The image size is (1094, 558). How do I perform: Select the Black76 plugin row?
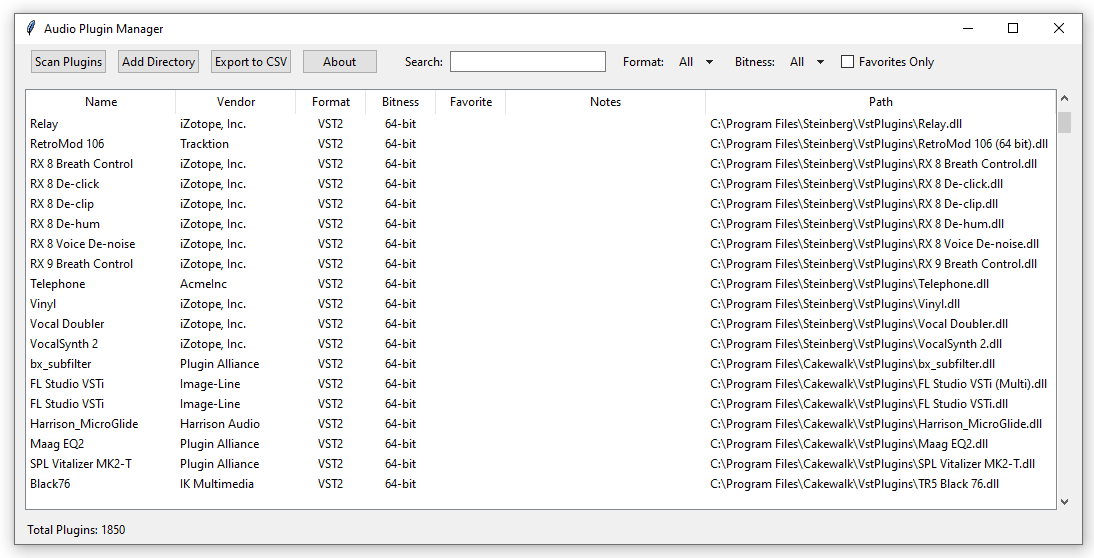pyautogui.click(x=541, y=484)
